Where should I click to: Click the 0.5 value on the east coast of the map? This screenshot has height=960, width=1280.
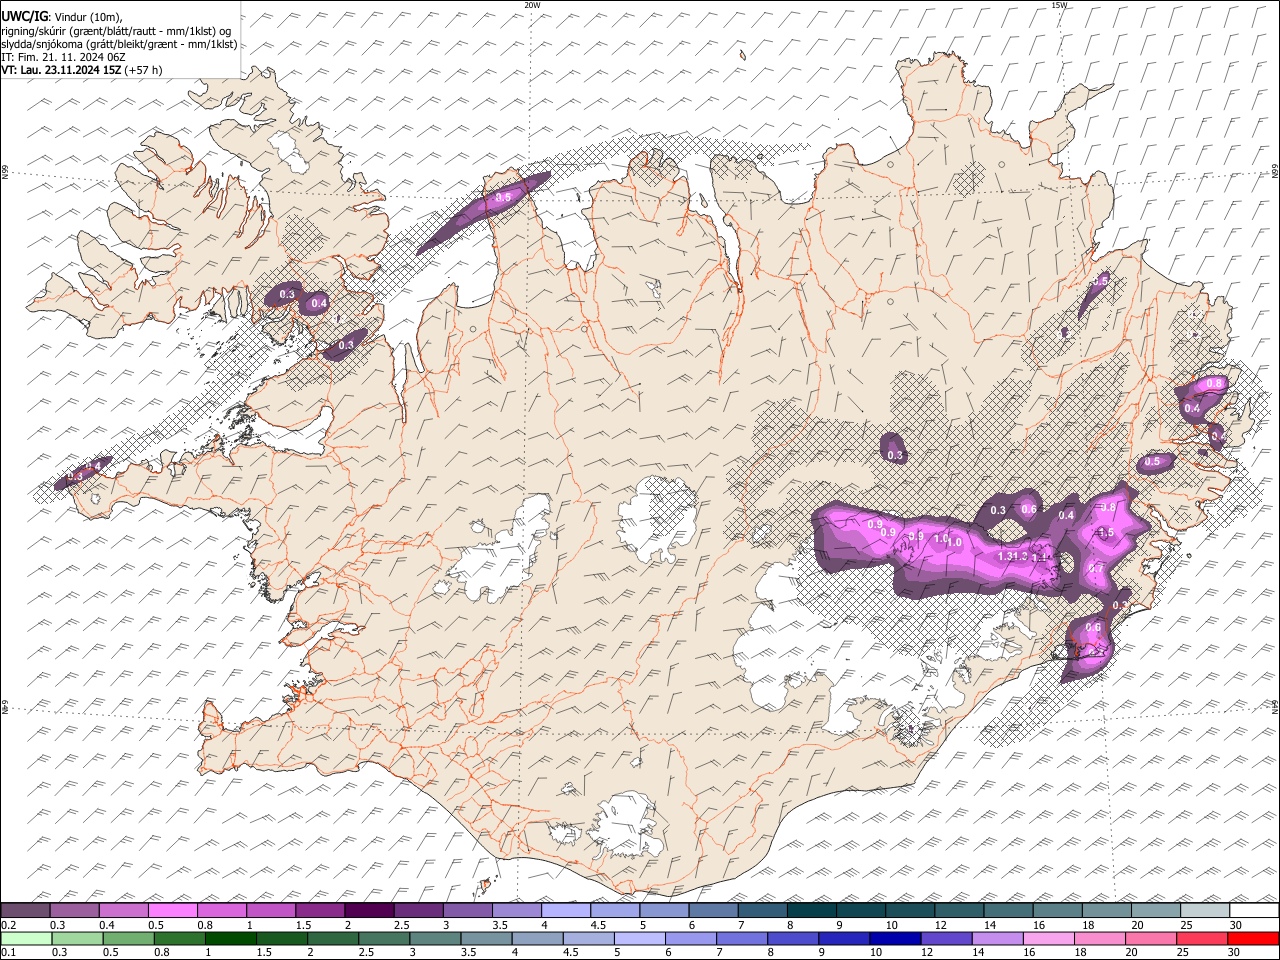1152,462
